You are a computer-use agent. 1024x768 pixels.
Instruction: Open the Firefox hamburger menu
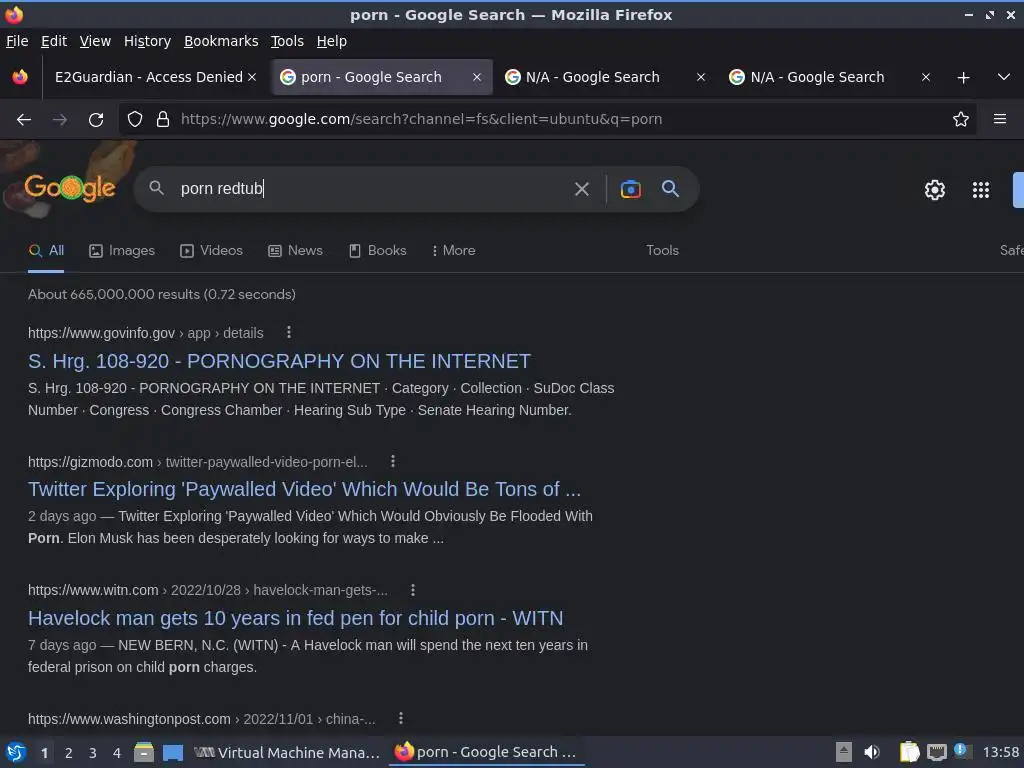[1000, 119]
